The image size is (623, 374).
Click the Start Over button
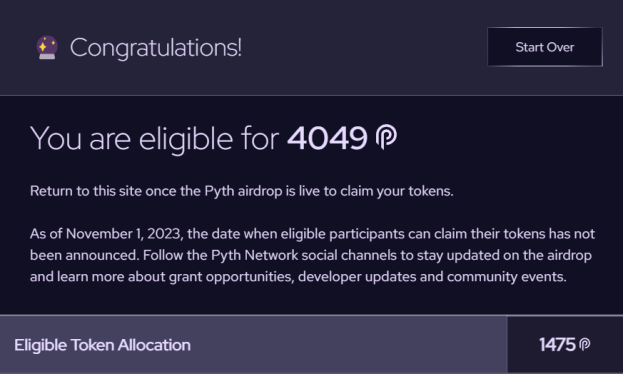(x=545, y=47)
